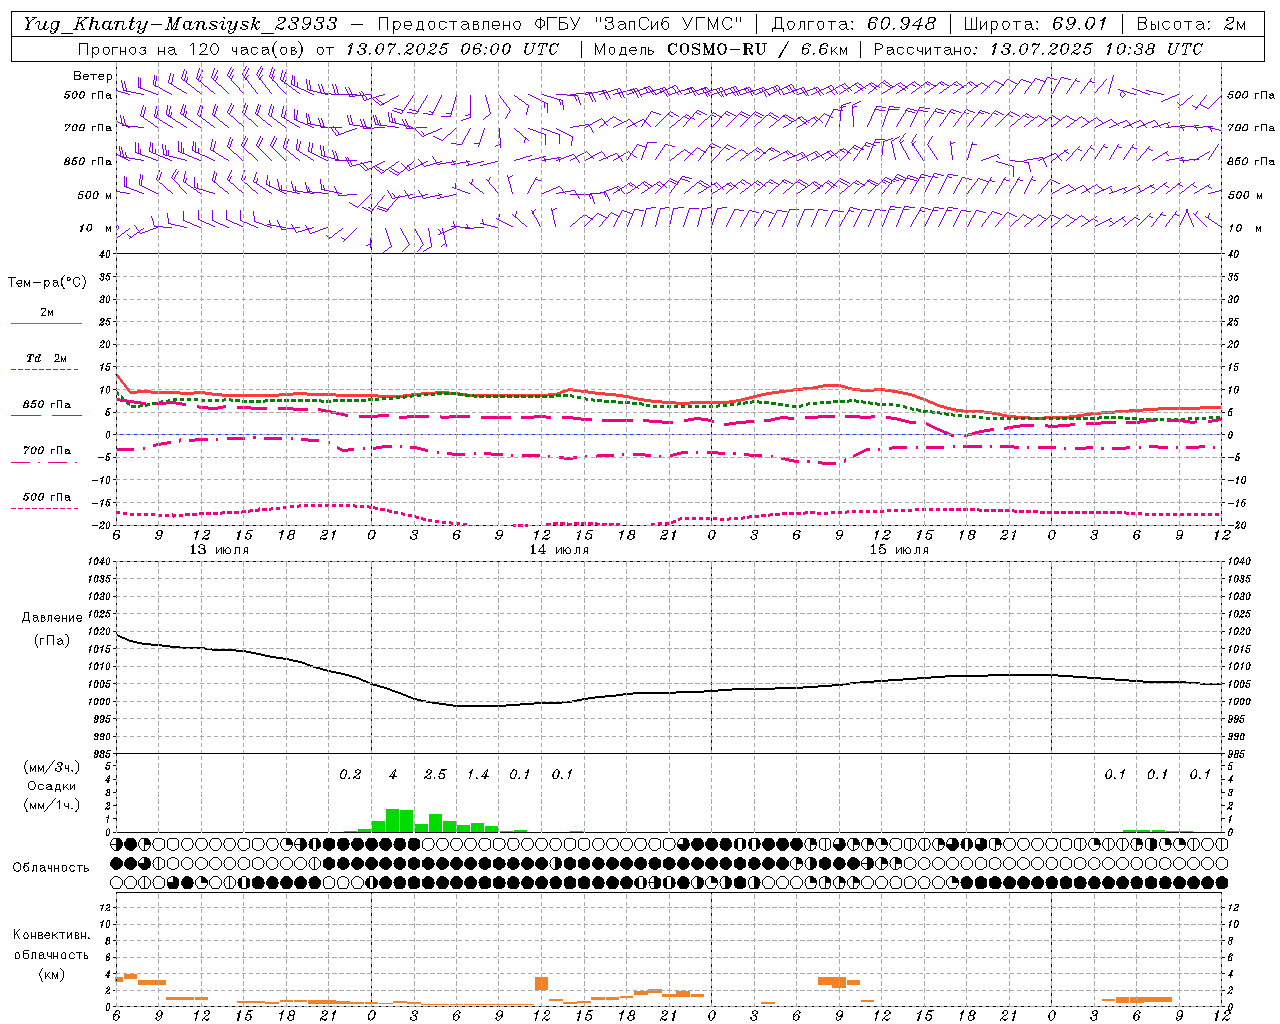The image size is (1280, 1024).
Task: Click the 2.5 precipitation total
Action: click(x=435, y=775)
